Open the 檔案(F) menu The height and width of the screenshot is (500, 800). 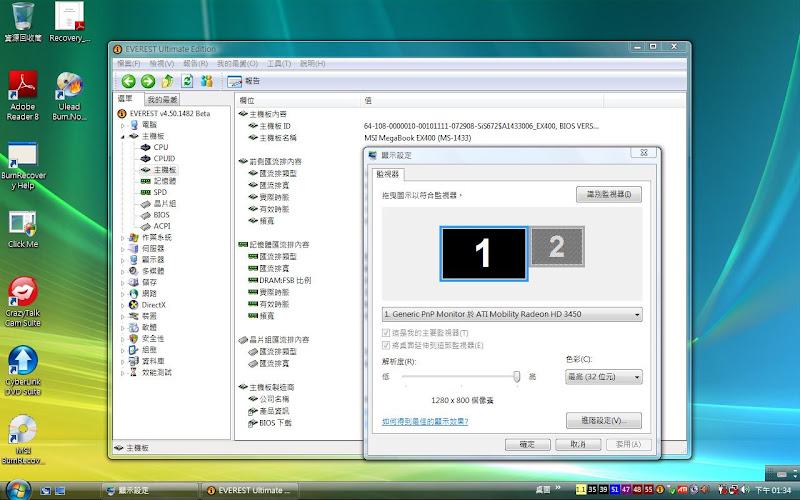[129, 63]
